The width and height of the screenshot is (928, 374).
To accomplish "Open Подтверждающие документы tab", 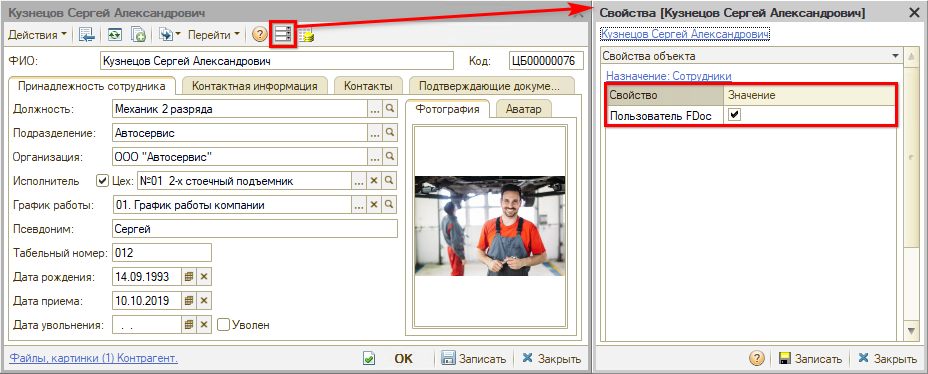I will (492, 86).
